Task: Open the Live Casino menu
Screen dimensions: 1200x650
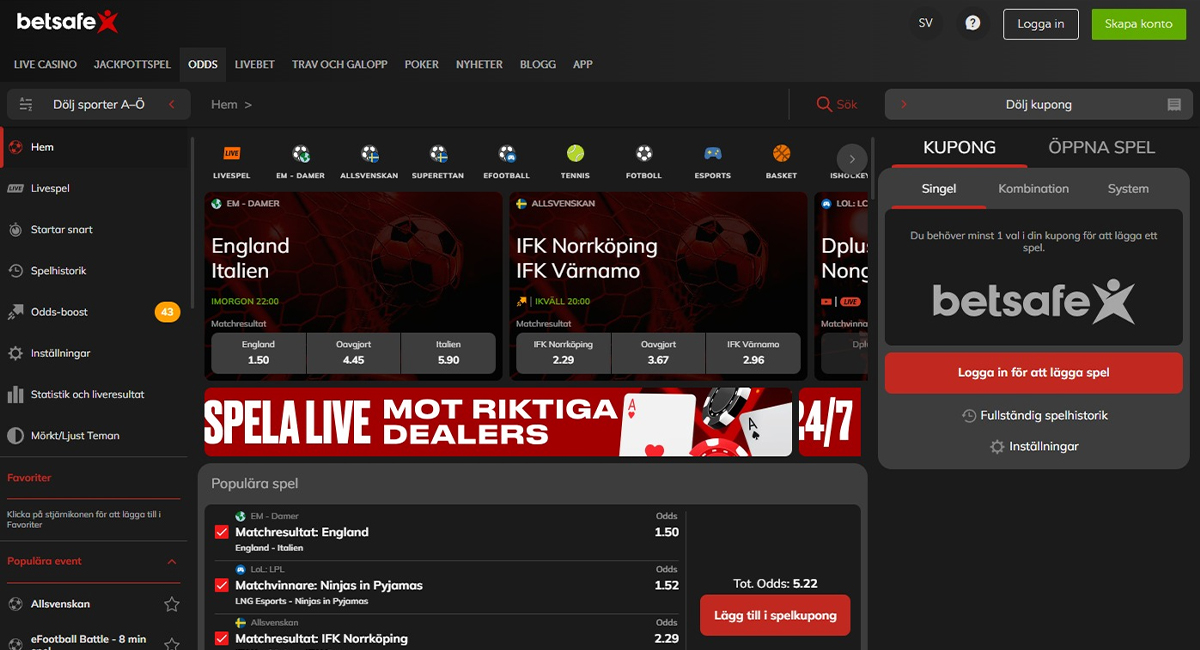Action: (45, 64)
